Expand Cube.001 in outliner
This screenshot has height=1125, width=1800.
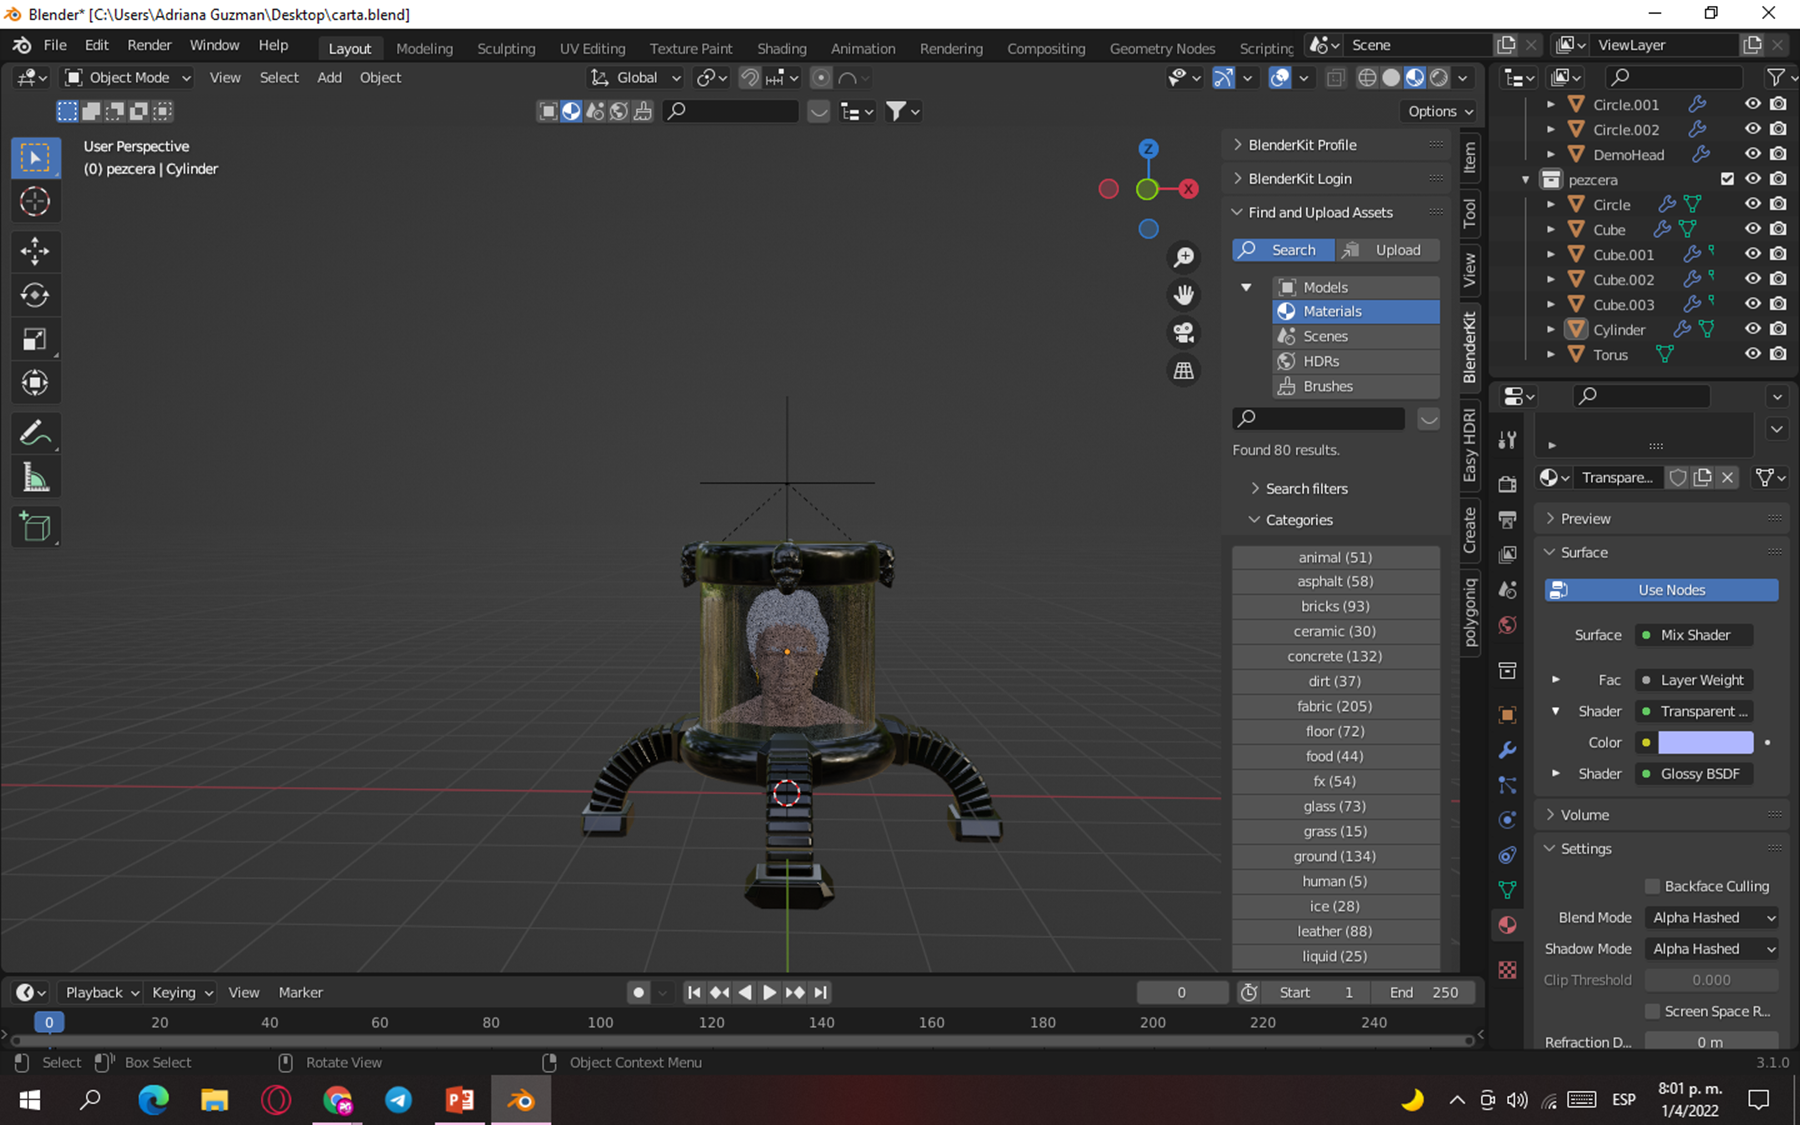click(1550, 254)
